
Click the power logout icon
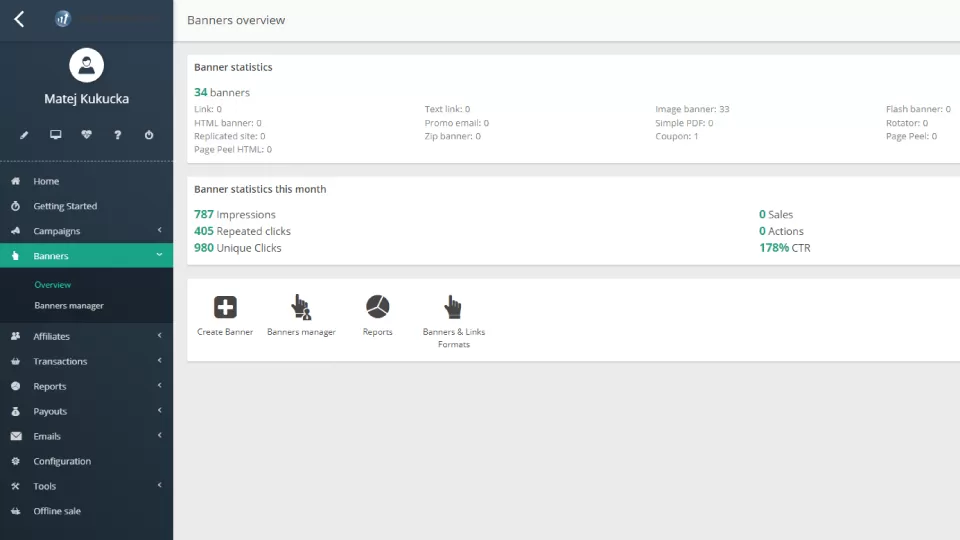coord(149,135)
